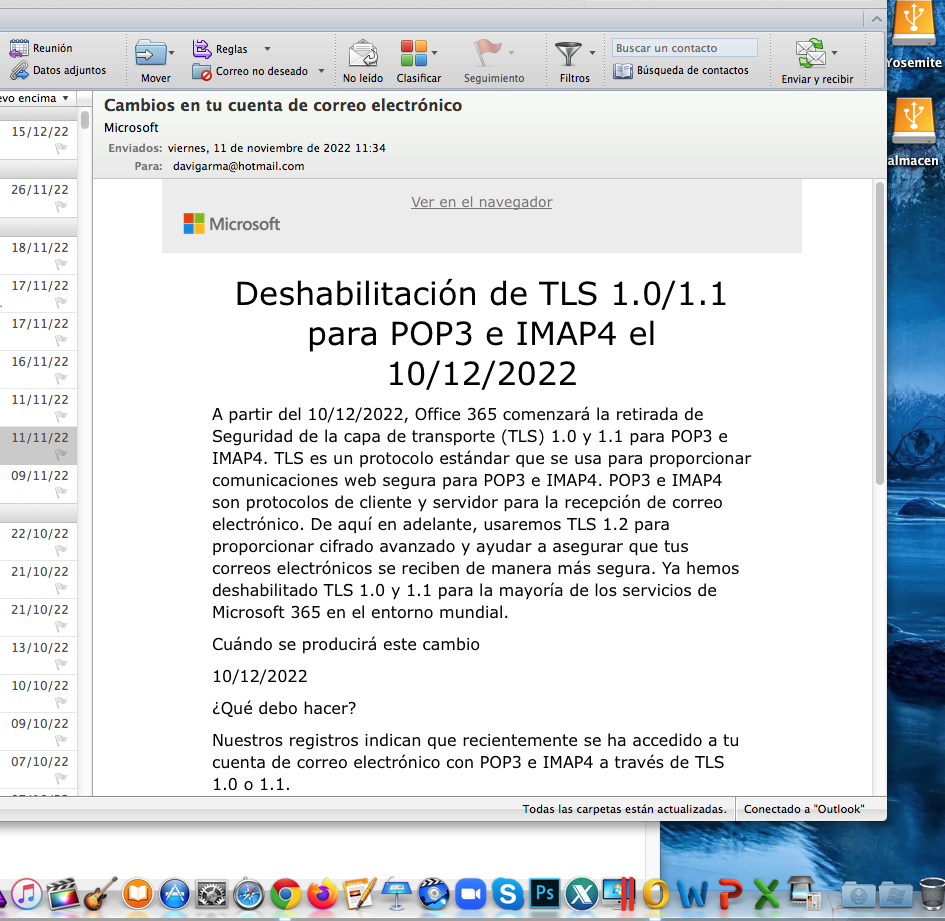Viewport: 945px width, 921px height.
Task: Launch Google Chrome from the dock
Action: click(286, 894)
